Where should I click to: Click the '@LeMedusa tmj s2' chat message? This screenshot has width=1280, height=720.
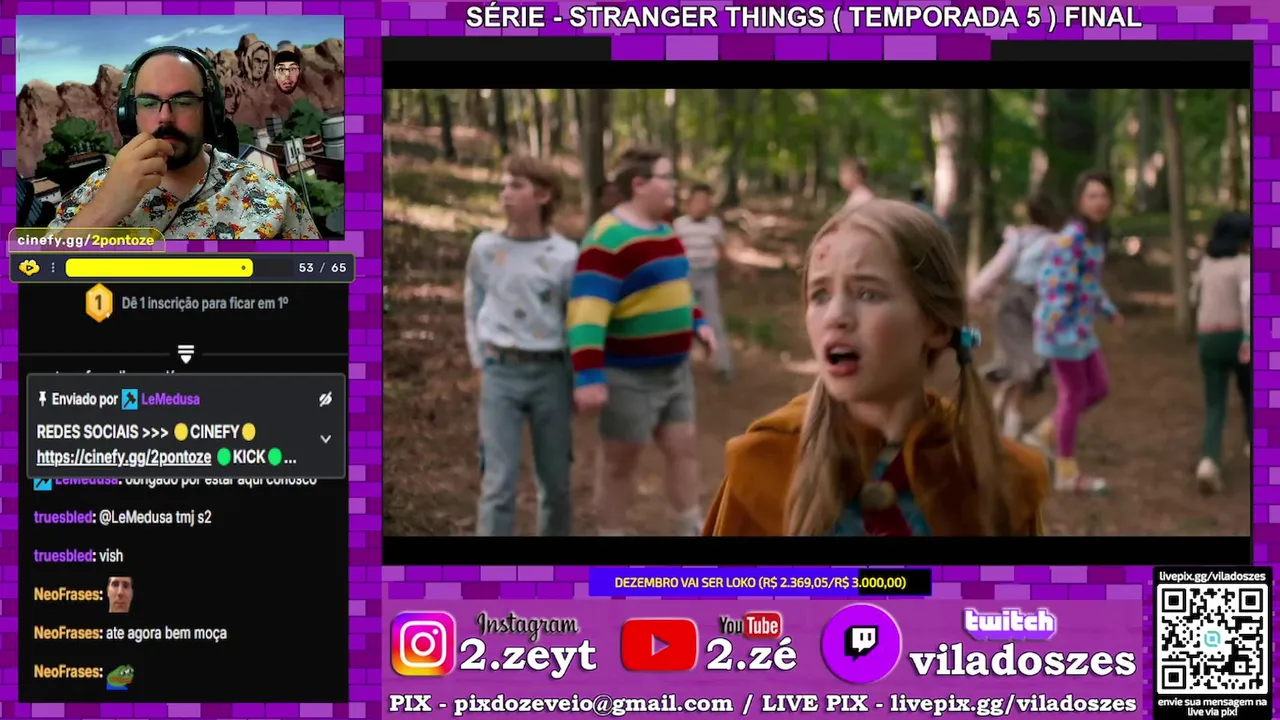pos(154,517)
